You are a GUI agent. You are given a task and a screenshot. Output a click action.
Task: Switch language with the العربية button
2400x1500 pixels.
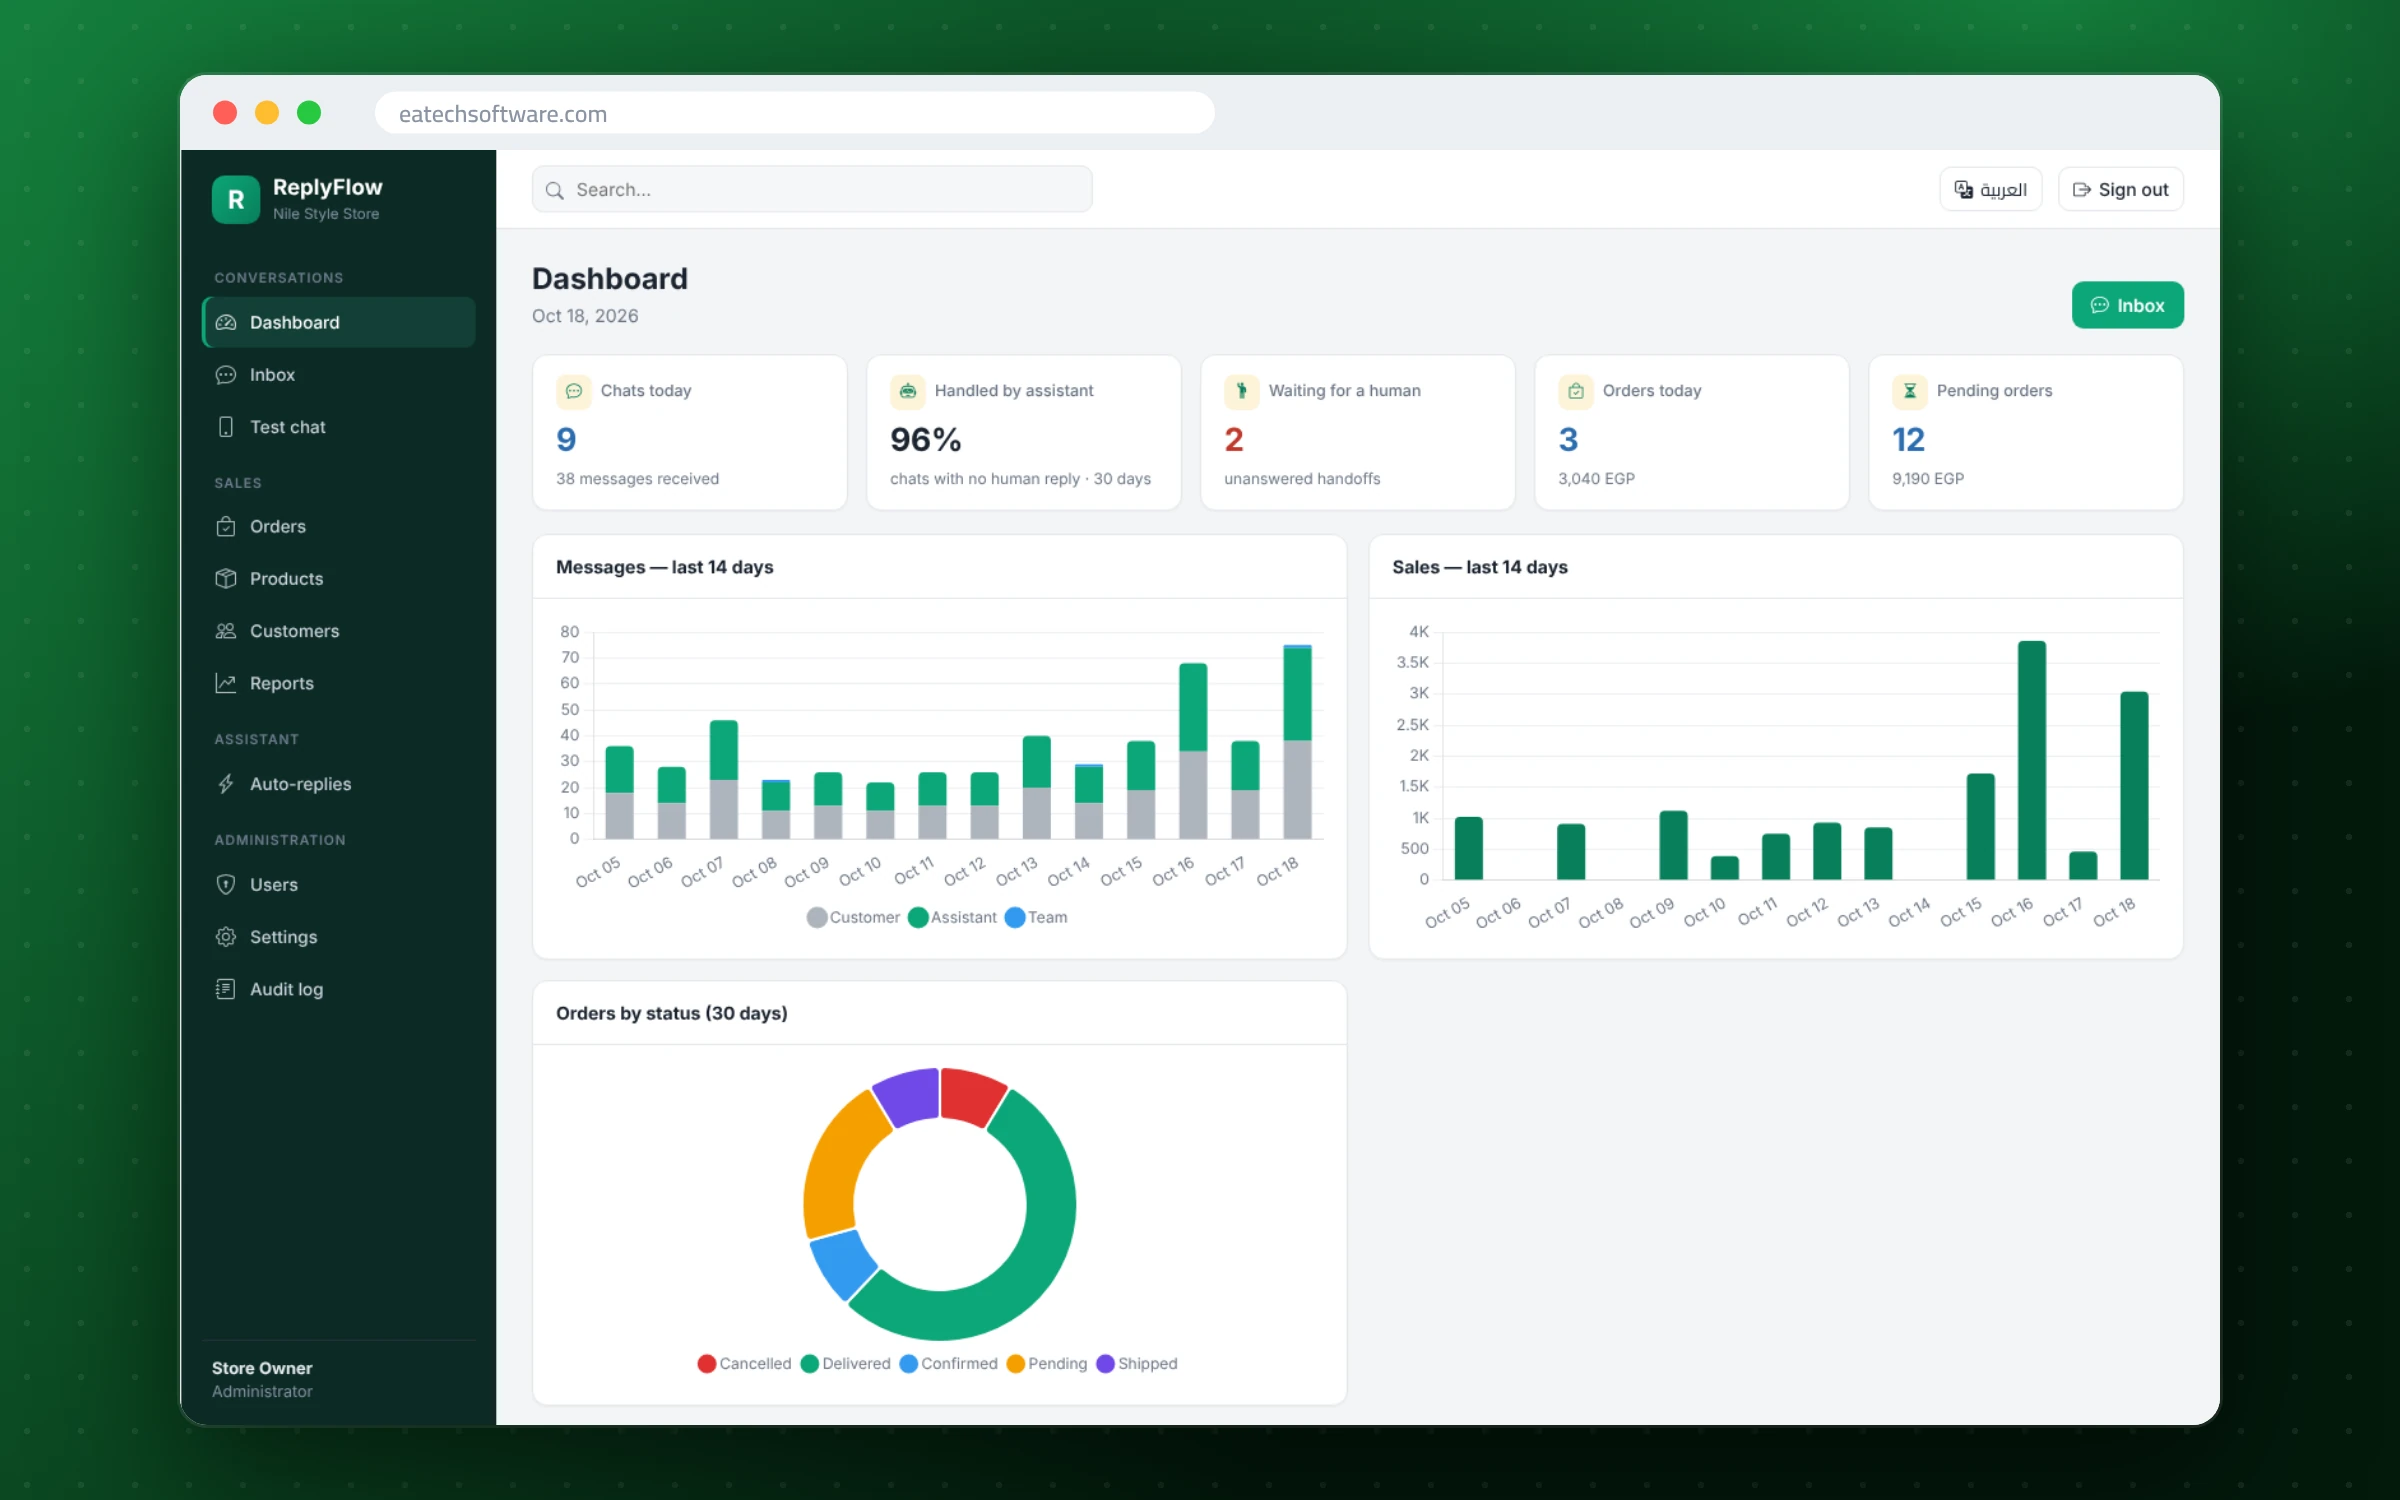(x=1990, y=189)
